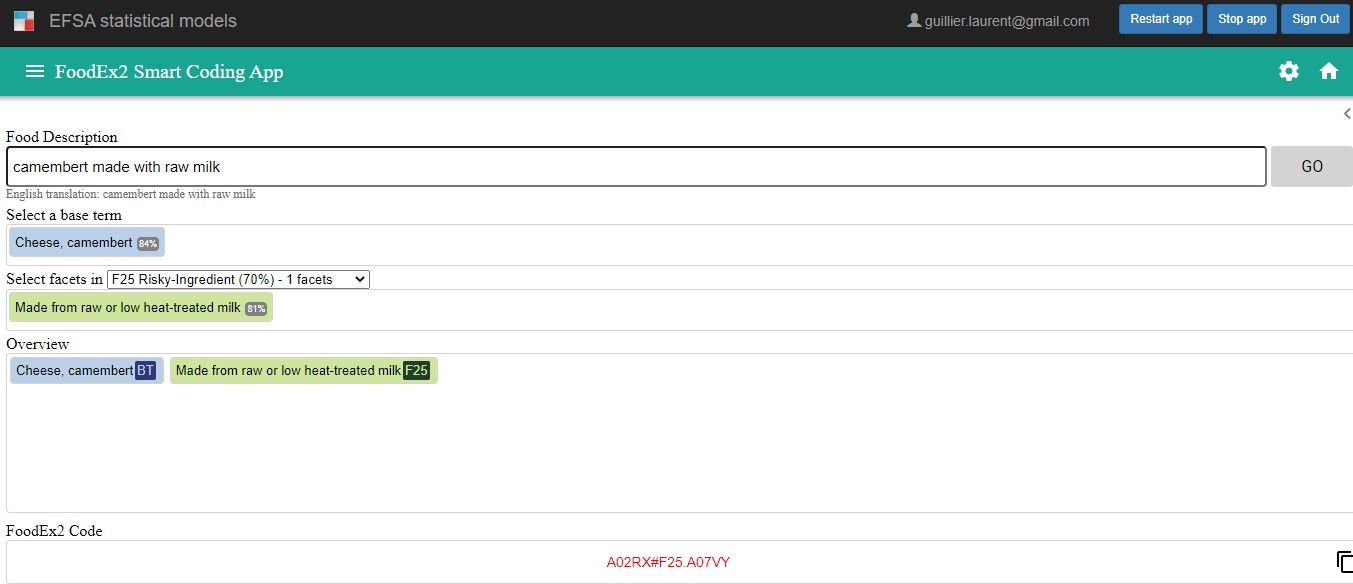1353x584 pixels.
Task: Expand the facets category dropdown
Action: 238,279
